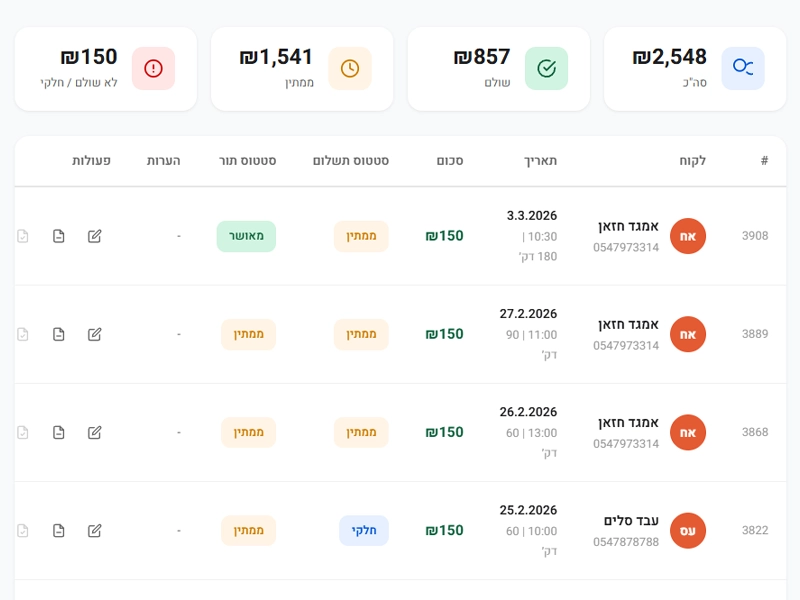Click red alert icon on unpaid card
800x600 pixels.
coord(153,68)
